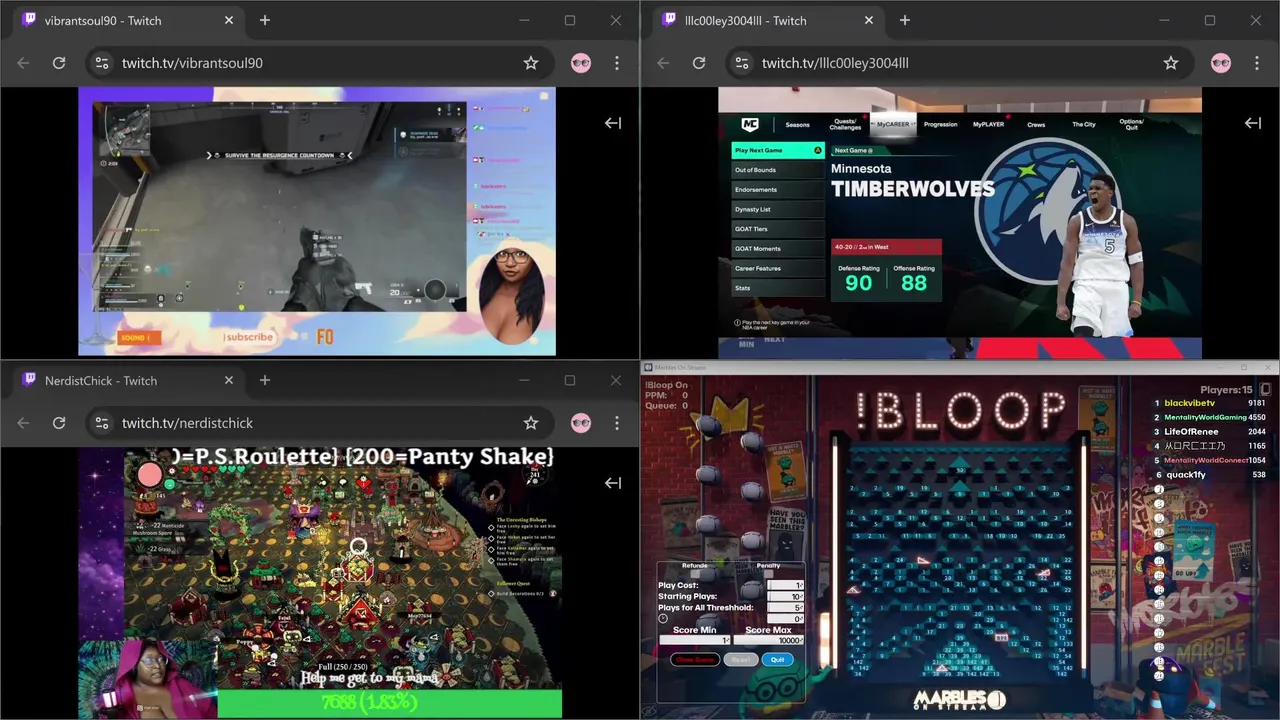Open Endorsements in MyCAREER menu
Image resolution: width=1280 pixels, height=720 pixels.
[x=778, y=190]
